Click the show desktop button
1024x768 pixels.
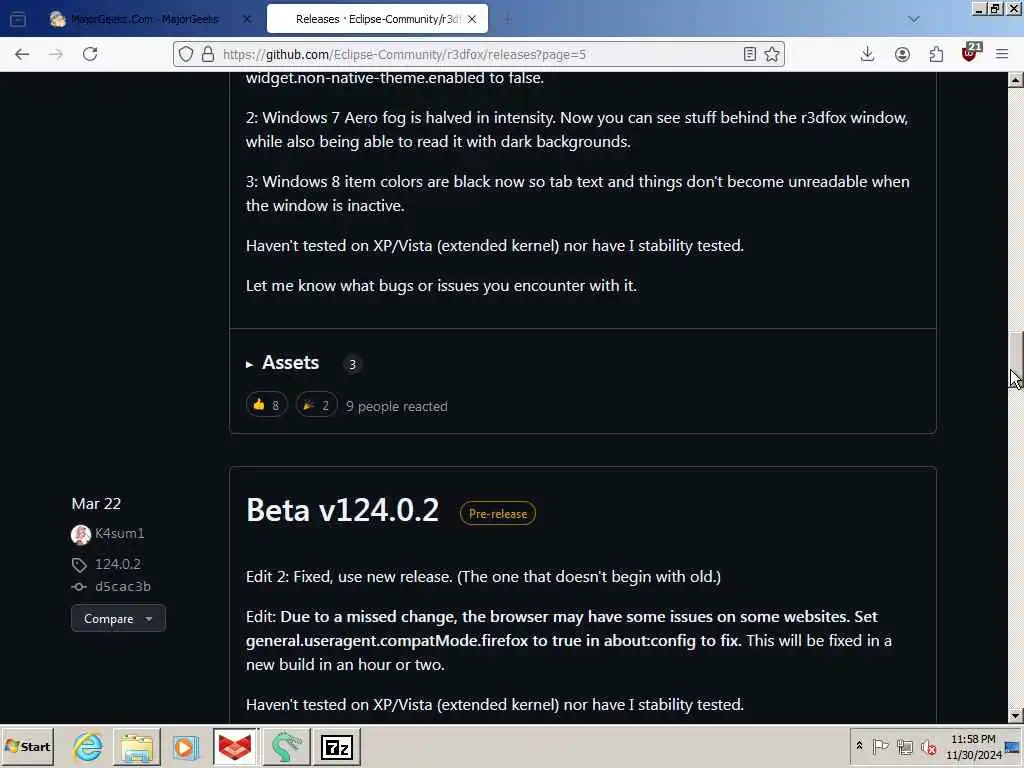click(1014, 746)
